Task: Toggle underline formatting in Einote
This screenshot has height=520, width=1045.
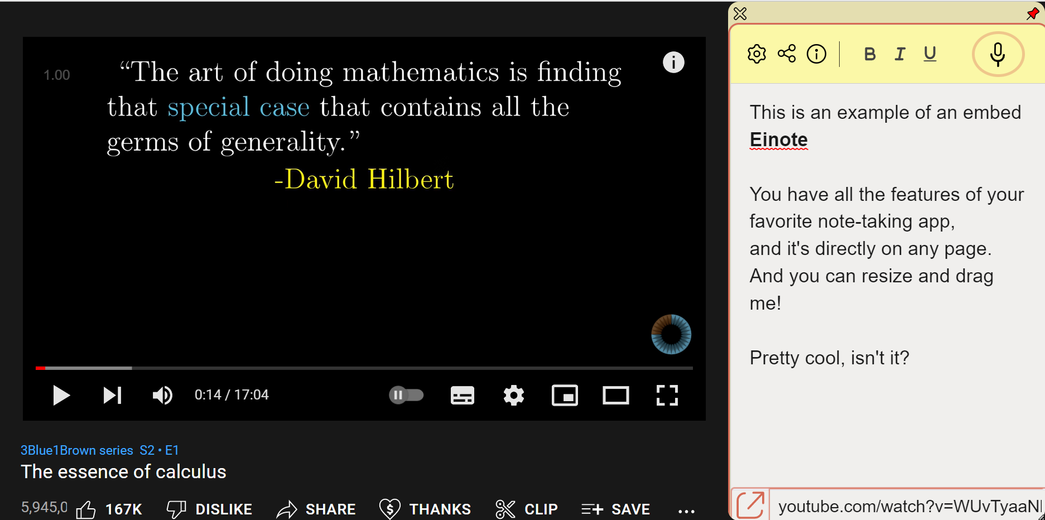Action: coord(930,55)
